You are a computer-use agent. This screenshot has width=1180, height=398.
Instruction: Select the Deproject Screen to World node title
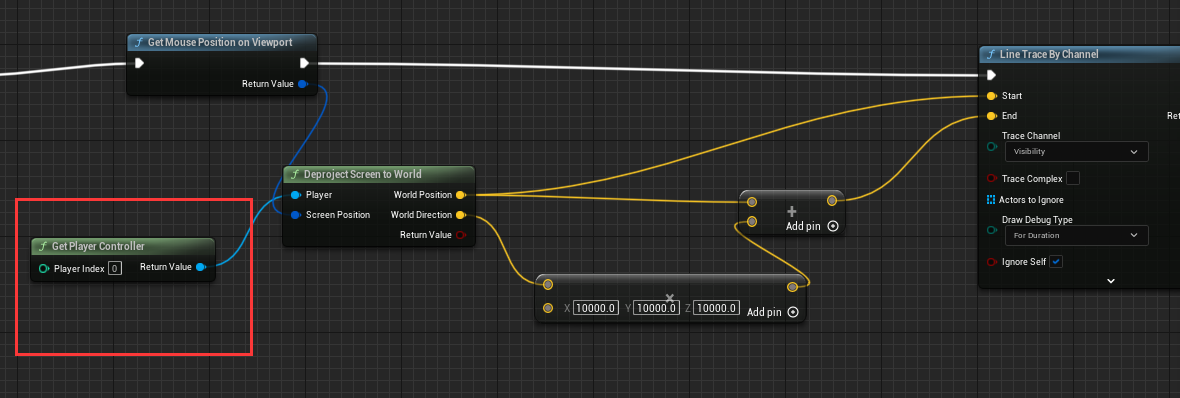click(362, 175)
